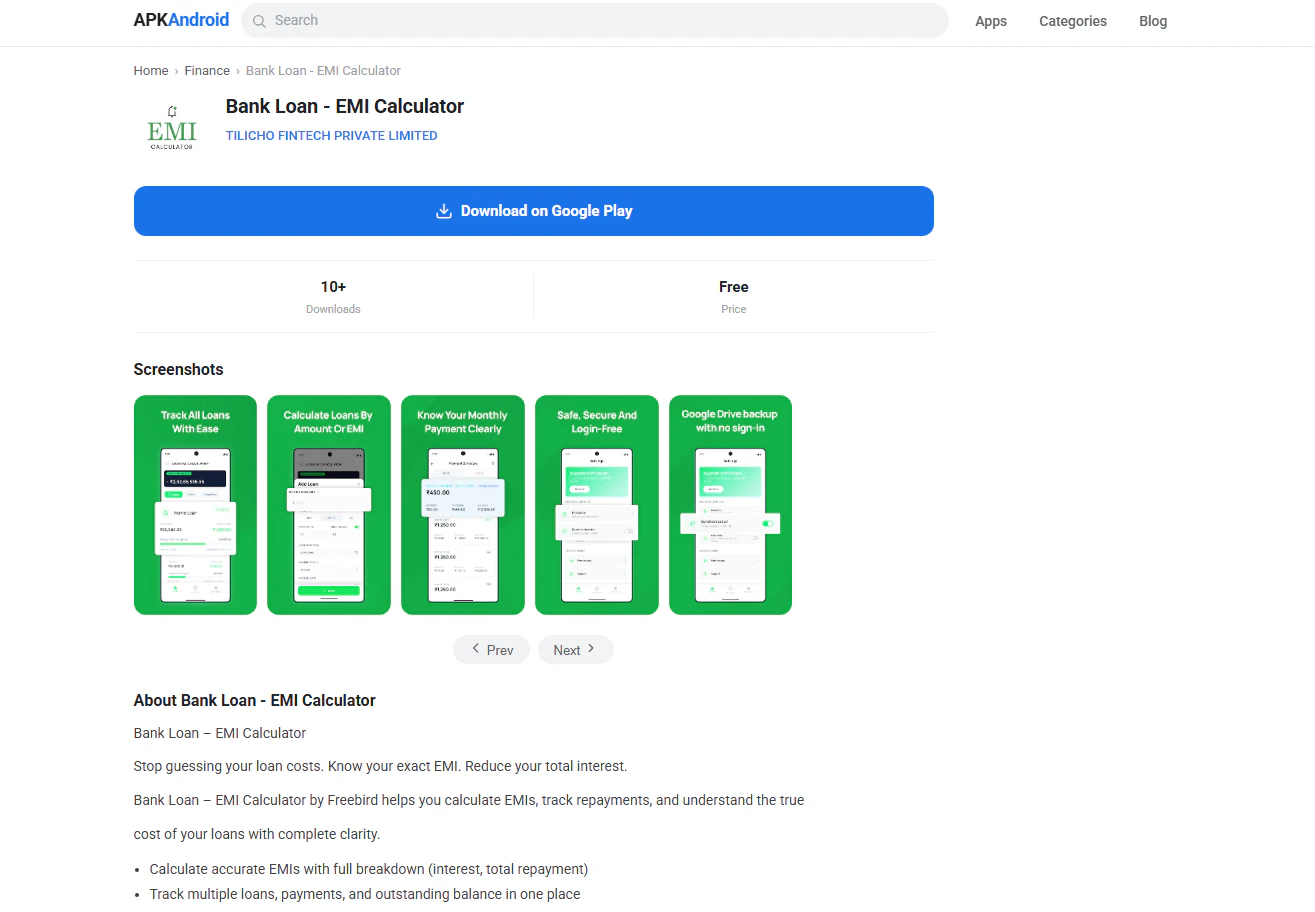Click 'Calculate accurate EMIs with full breakdown' bullet

[369, 869]
